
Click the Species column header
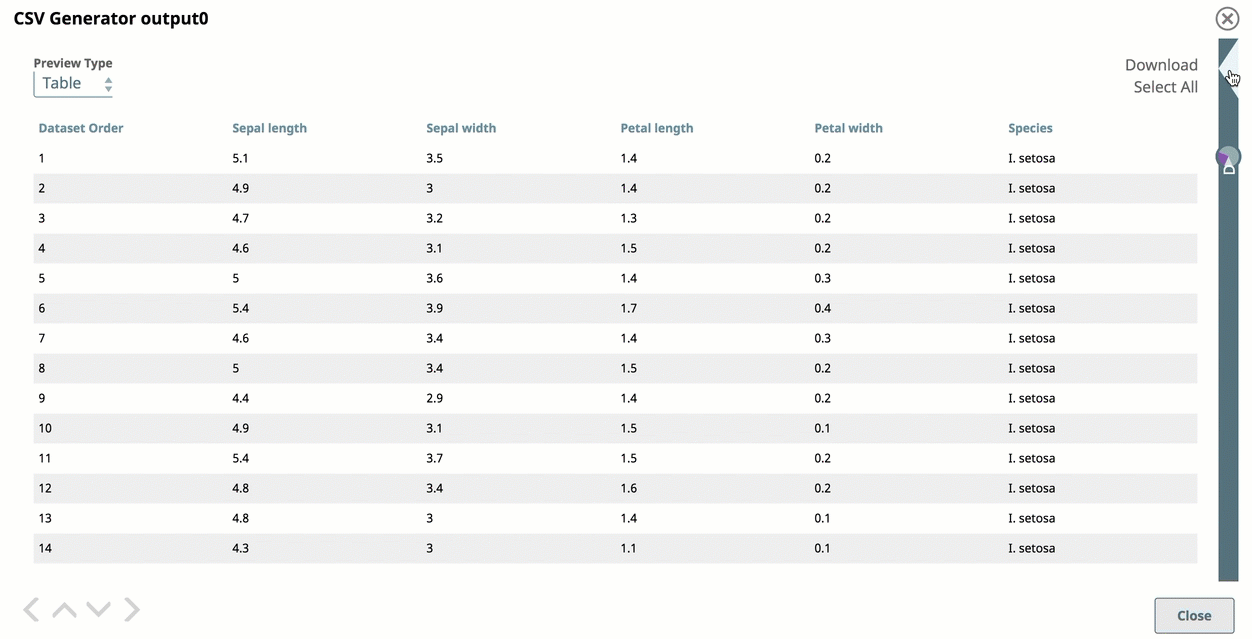click(x=1030, y=128)
